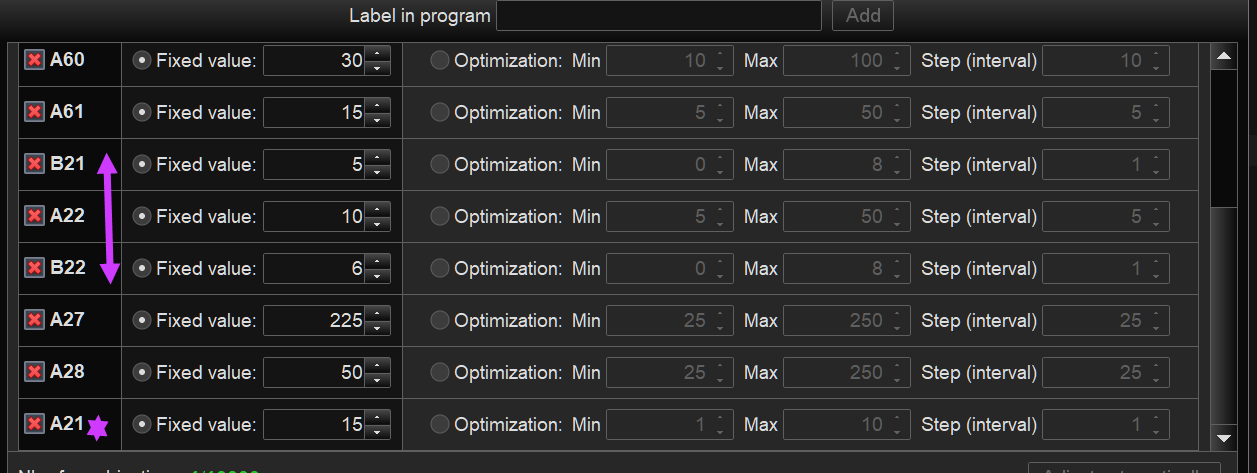Remove variable A22 using red X icon
This screenshot has width=1257, height=473.
[x=34, y=216]
